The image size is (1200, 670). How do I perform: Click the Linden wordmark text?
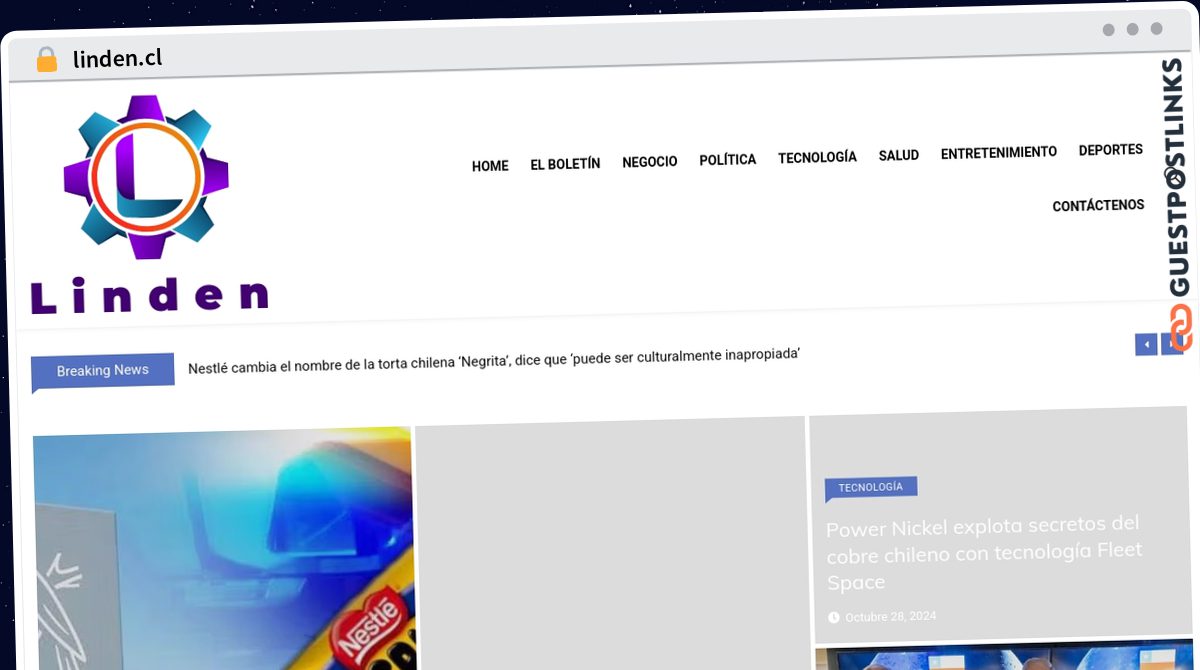[150, 295]
